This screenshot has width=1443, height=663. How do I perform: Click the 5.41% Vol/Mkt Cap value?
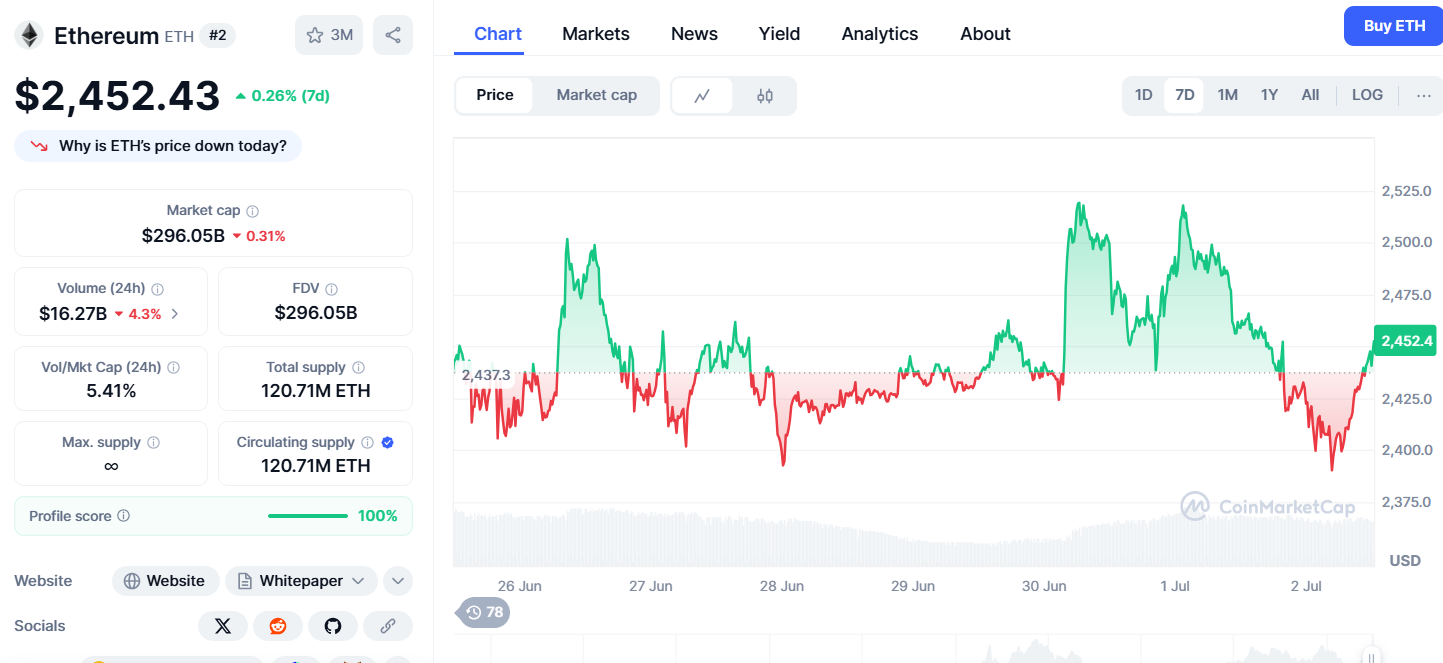point(111,391)
